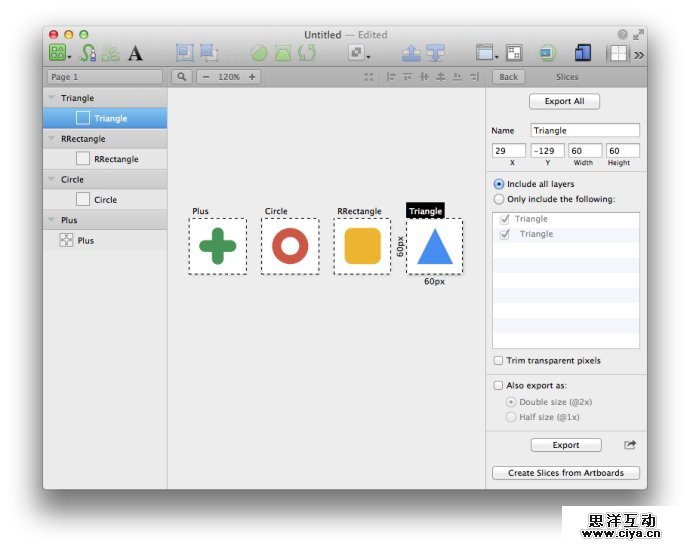Screen dimensions: 690x549
Task: Click the slice Name input field
Action: point(584,130)
